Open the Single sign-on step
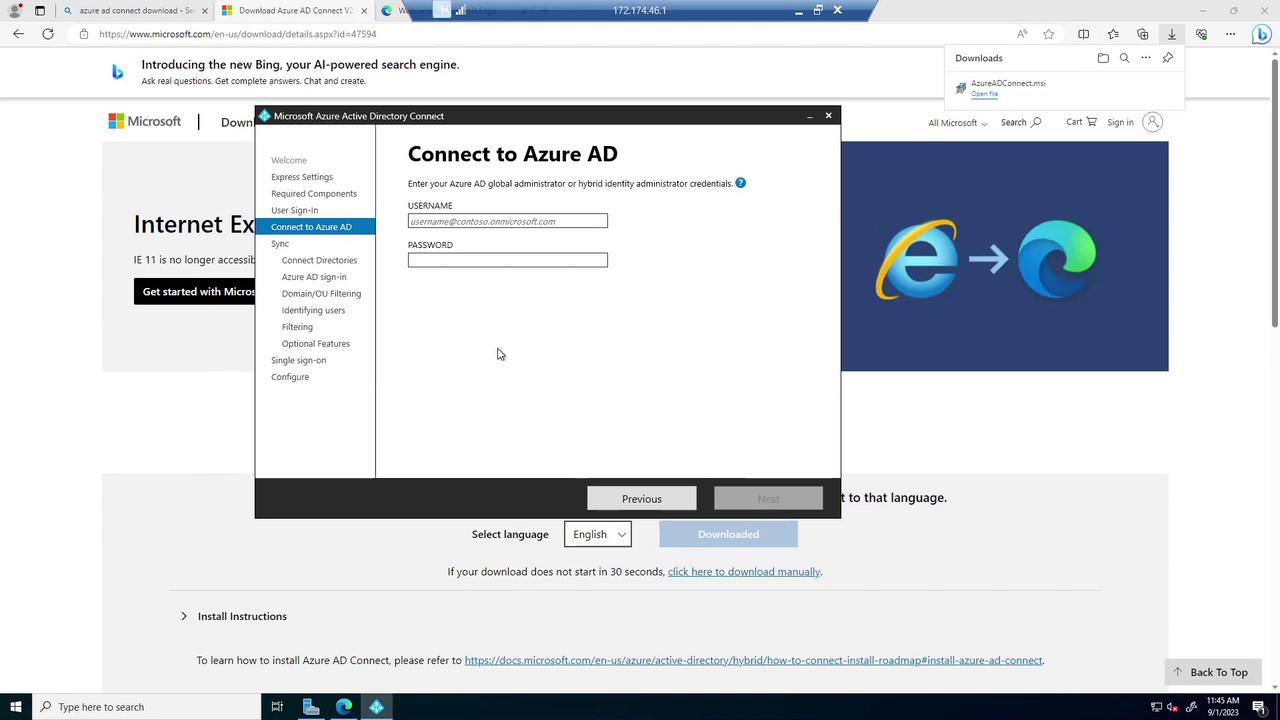Screen dimensions: 1280x720 [298, 360]
